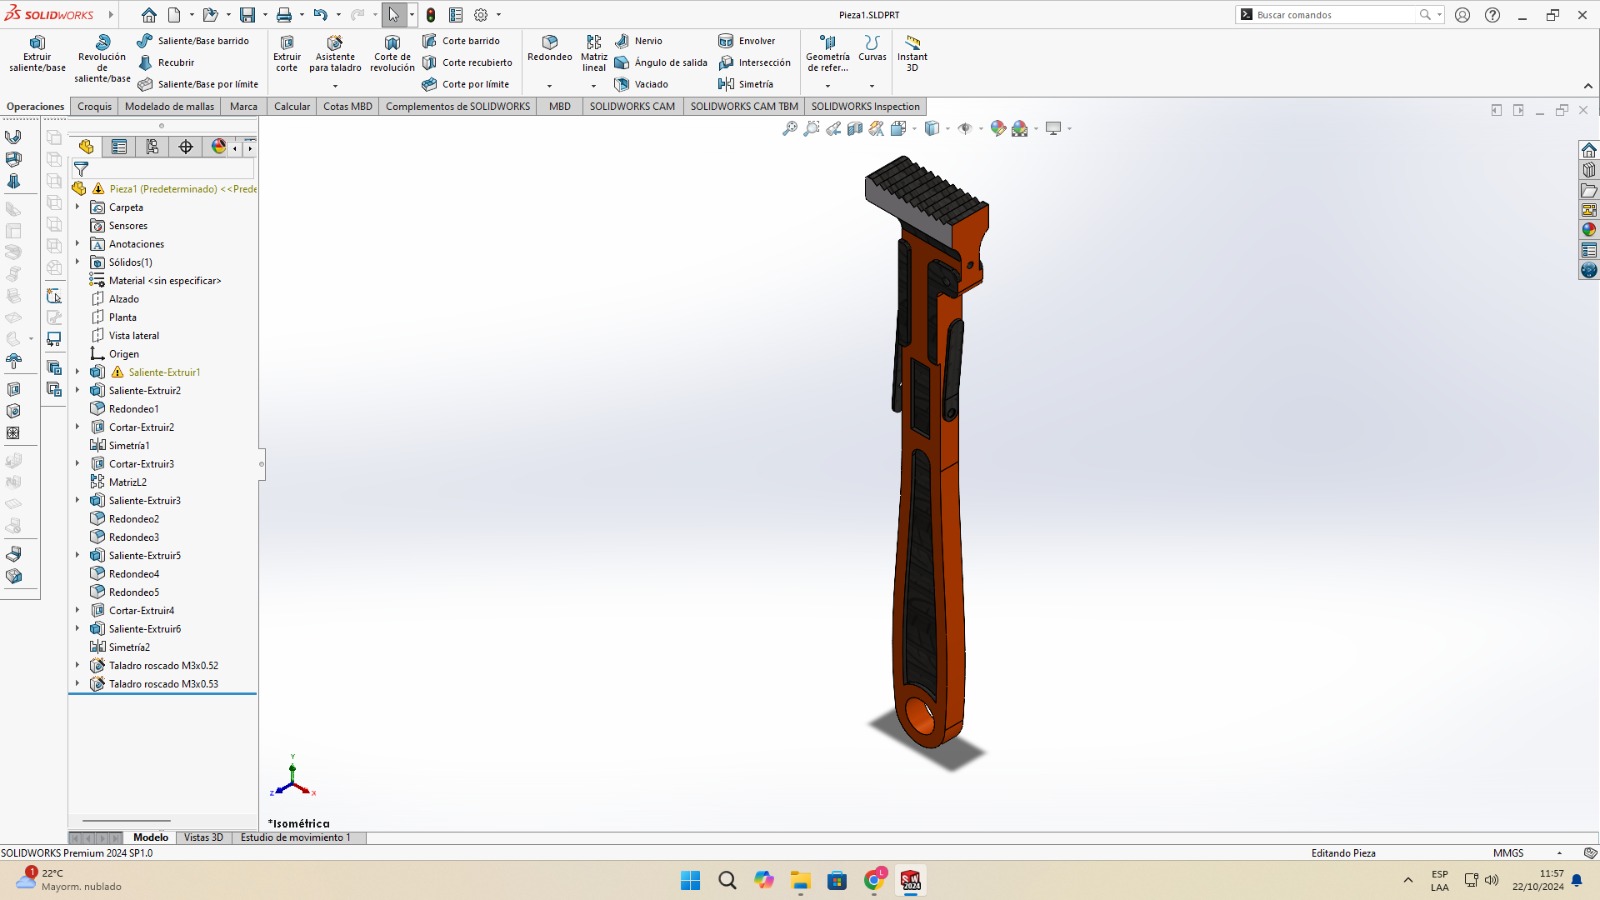Viewport: 1600px width, 900px height.
Task: Select the Redondeo fillet tool
Action: point(550,48)
